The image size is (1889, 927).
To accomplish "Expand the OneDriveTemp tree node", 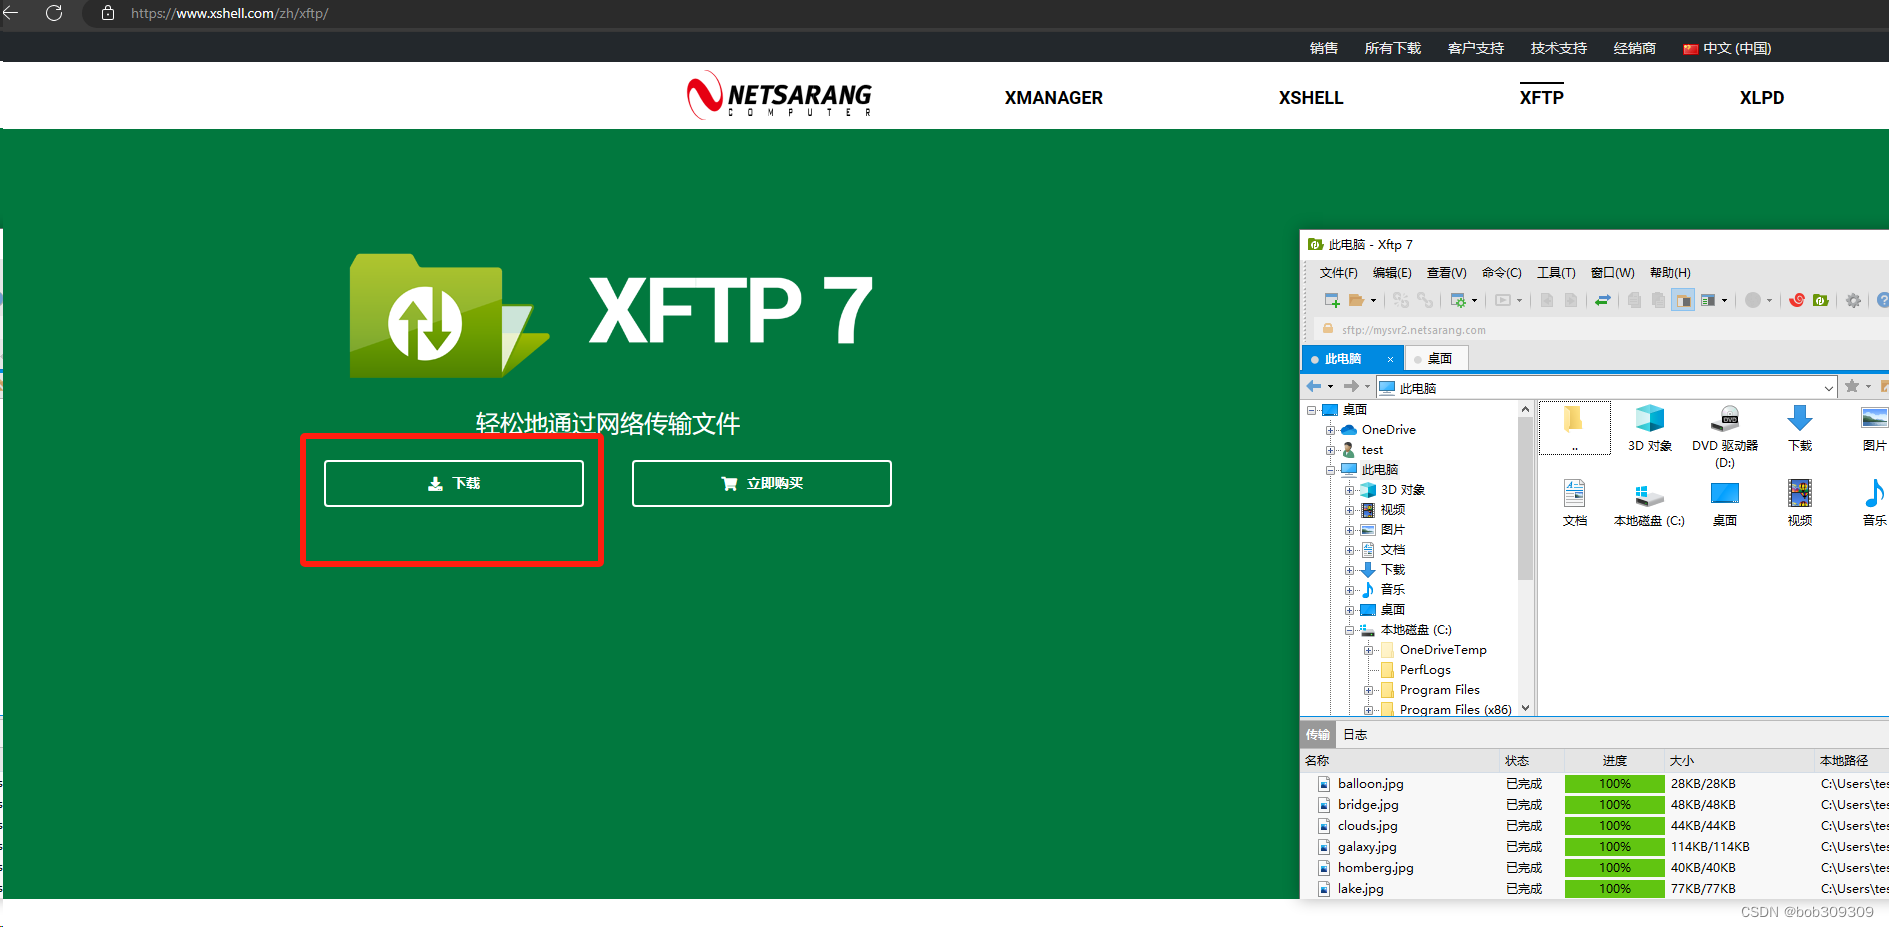I will 1369,650.
